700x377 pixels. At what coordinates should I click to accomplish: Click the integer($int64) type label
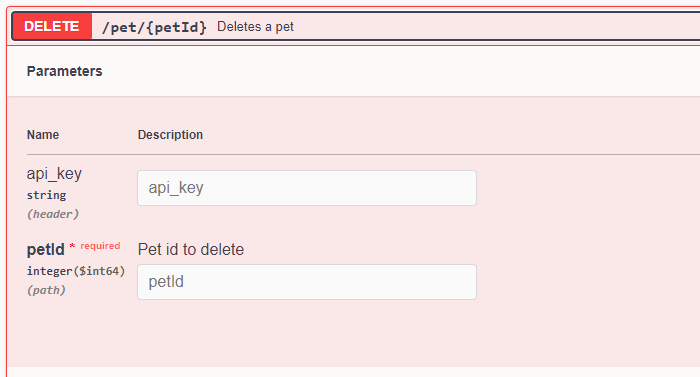[x=76, y=271]
